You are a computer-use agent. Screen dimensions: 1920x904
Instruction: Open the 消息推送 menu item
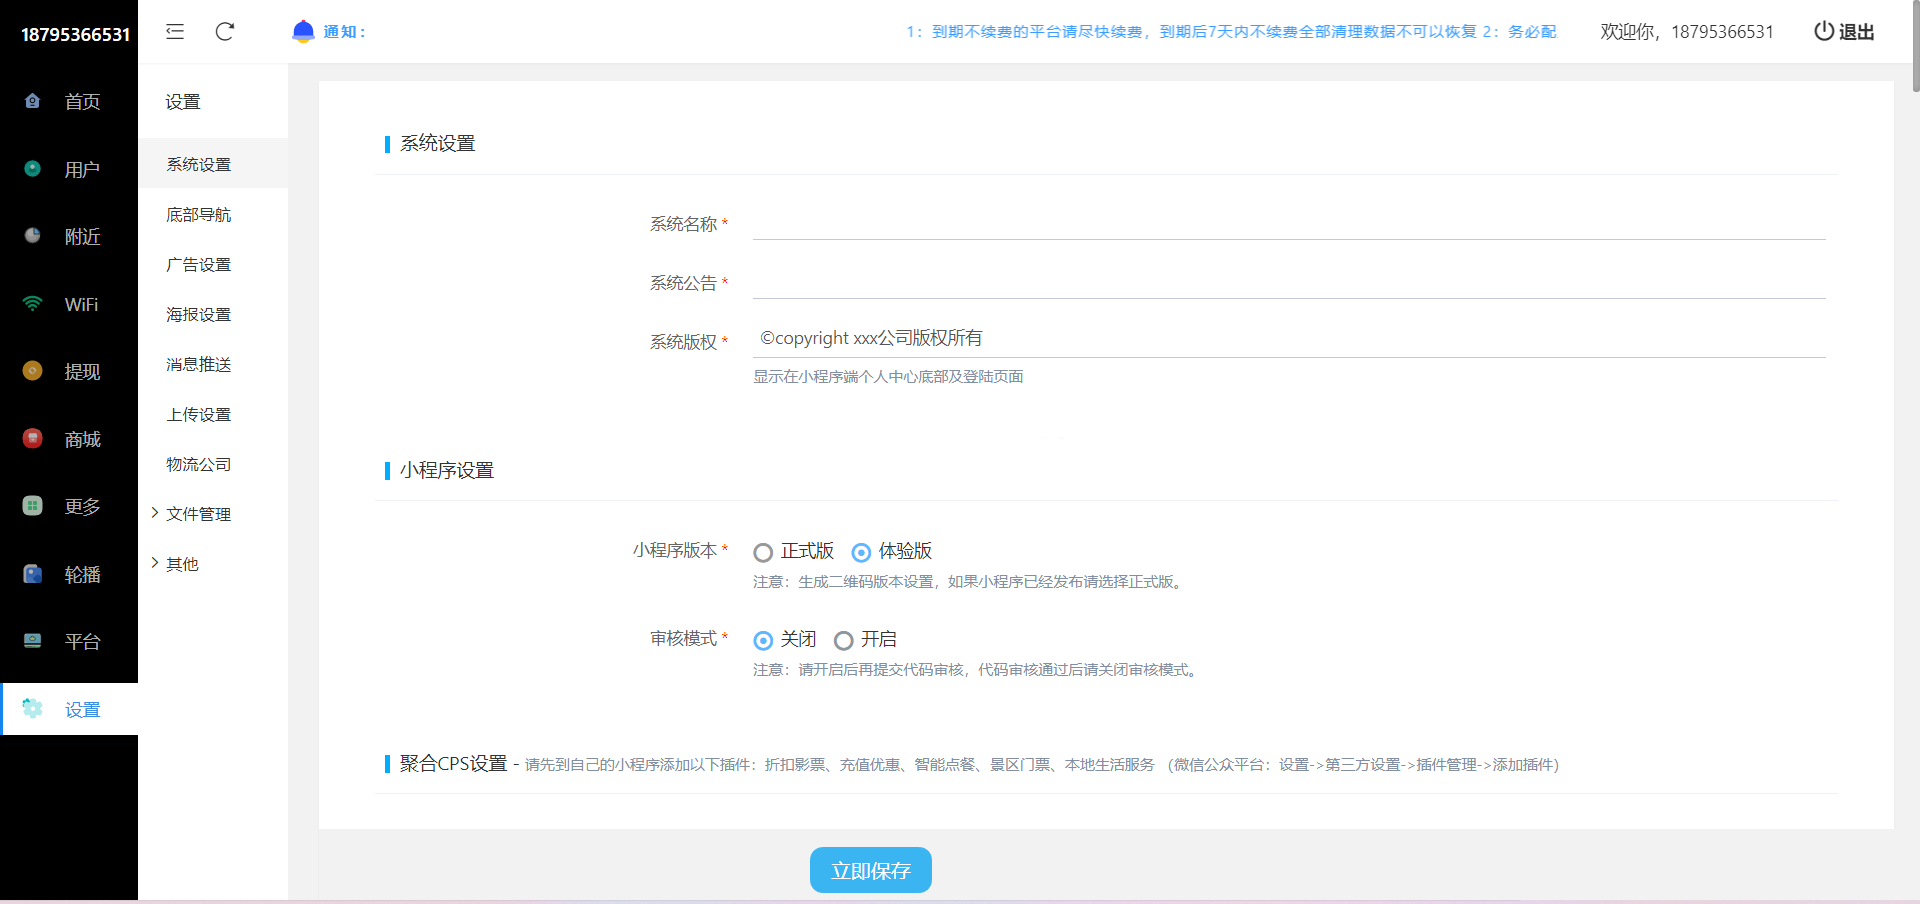pyautogui.click(x=213, y=364)
